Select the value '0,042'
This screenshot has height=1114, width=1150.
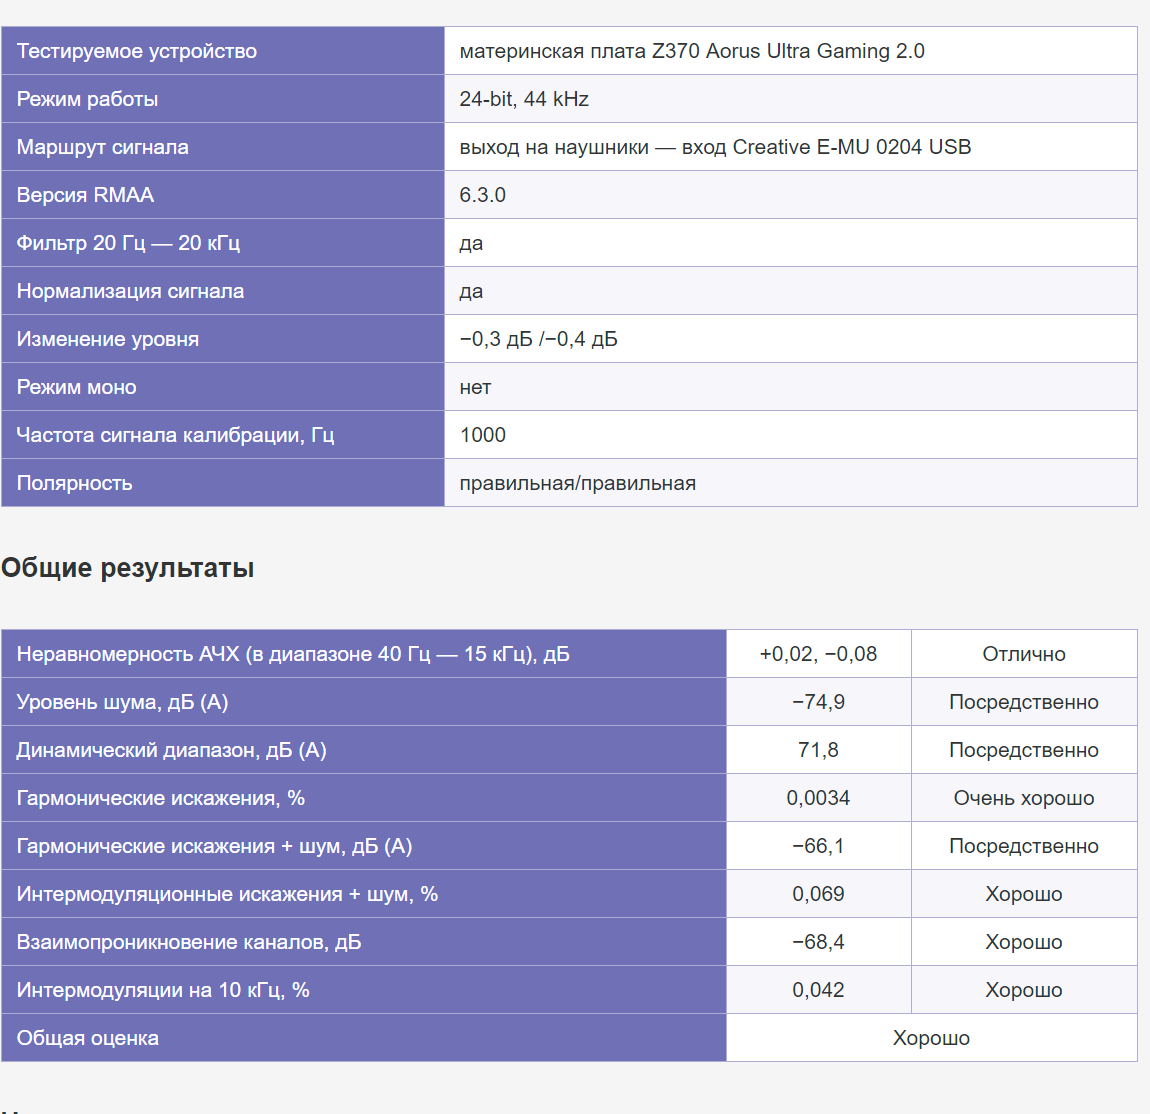818,990
